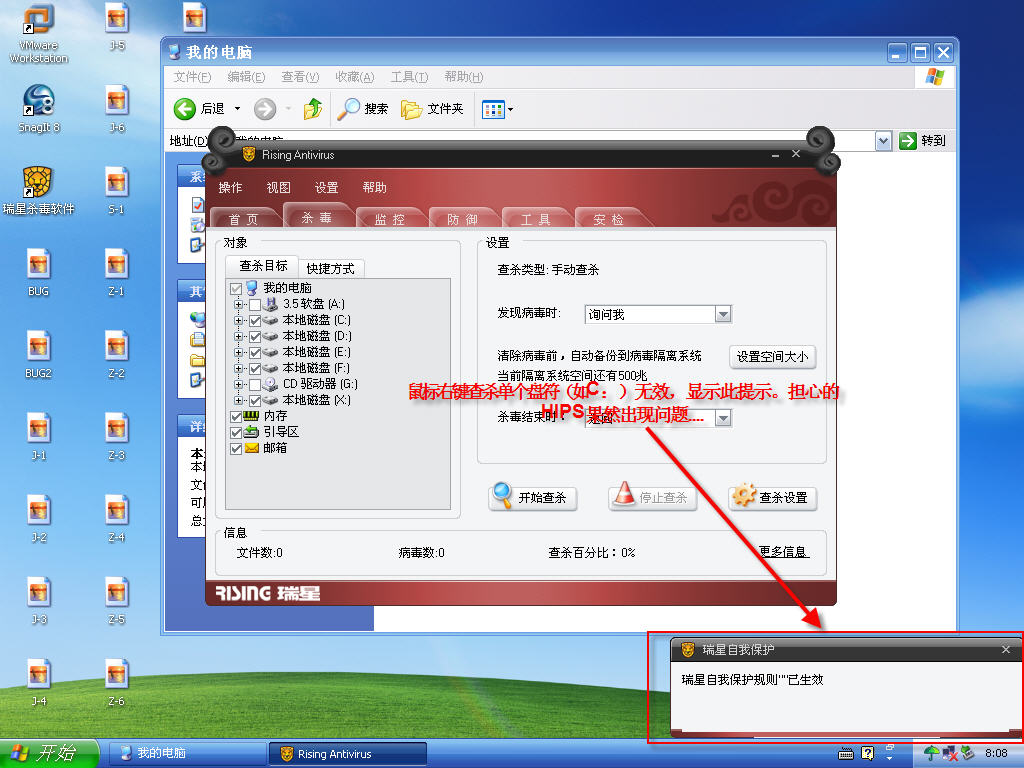The width and height of the screenshot is (1024, 768).
Task: Click the Up folder icon in 我的电脑 toolbar
Action: tap(313, 109)
